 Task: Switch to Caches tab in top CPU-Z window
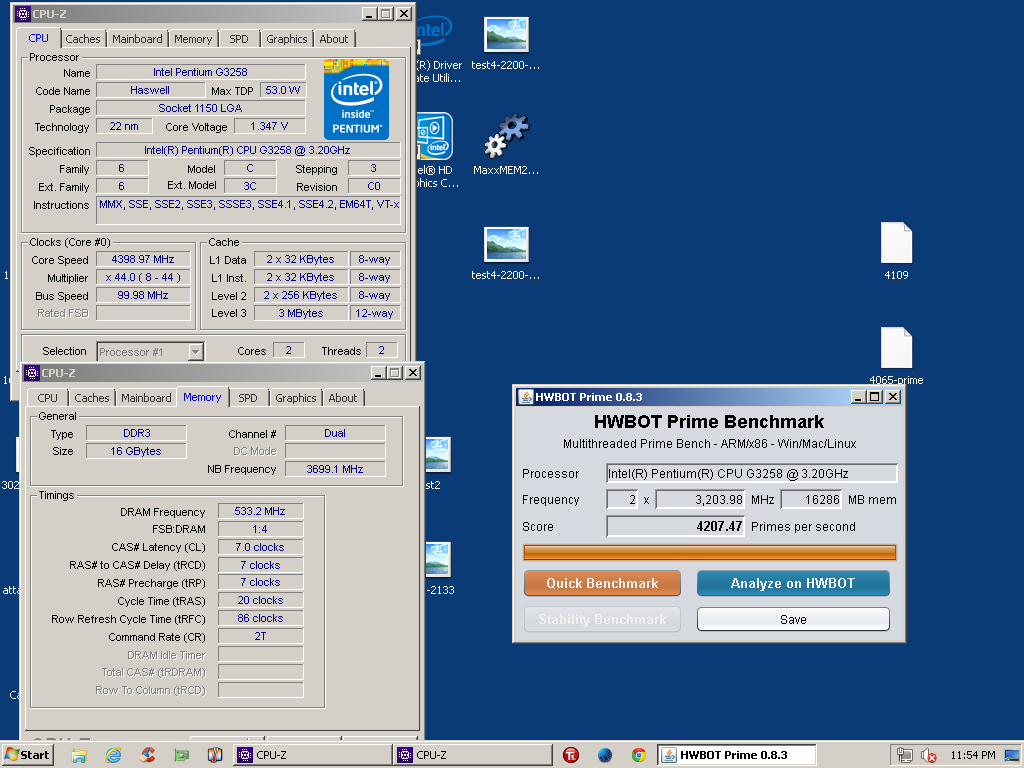point(83,39)
